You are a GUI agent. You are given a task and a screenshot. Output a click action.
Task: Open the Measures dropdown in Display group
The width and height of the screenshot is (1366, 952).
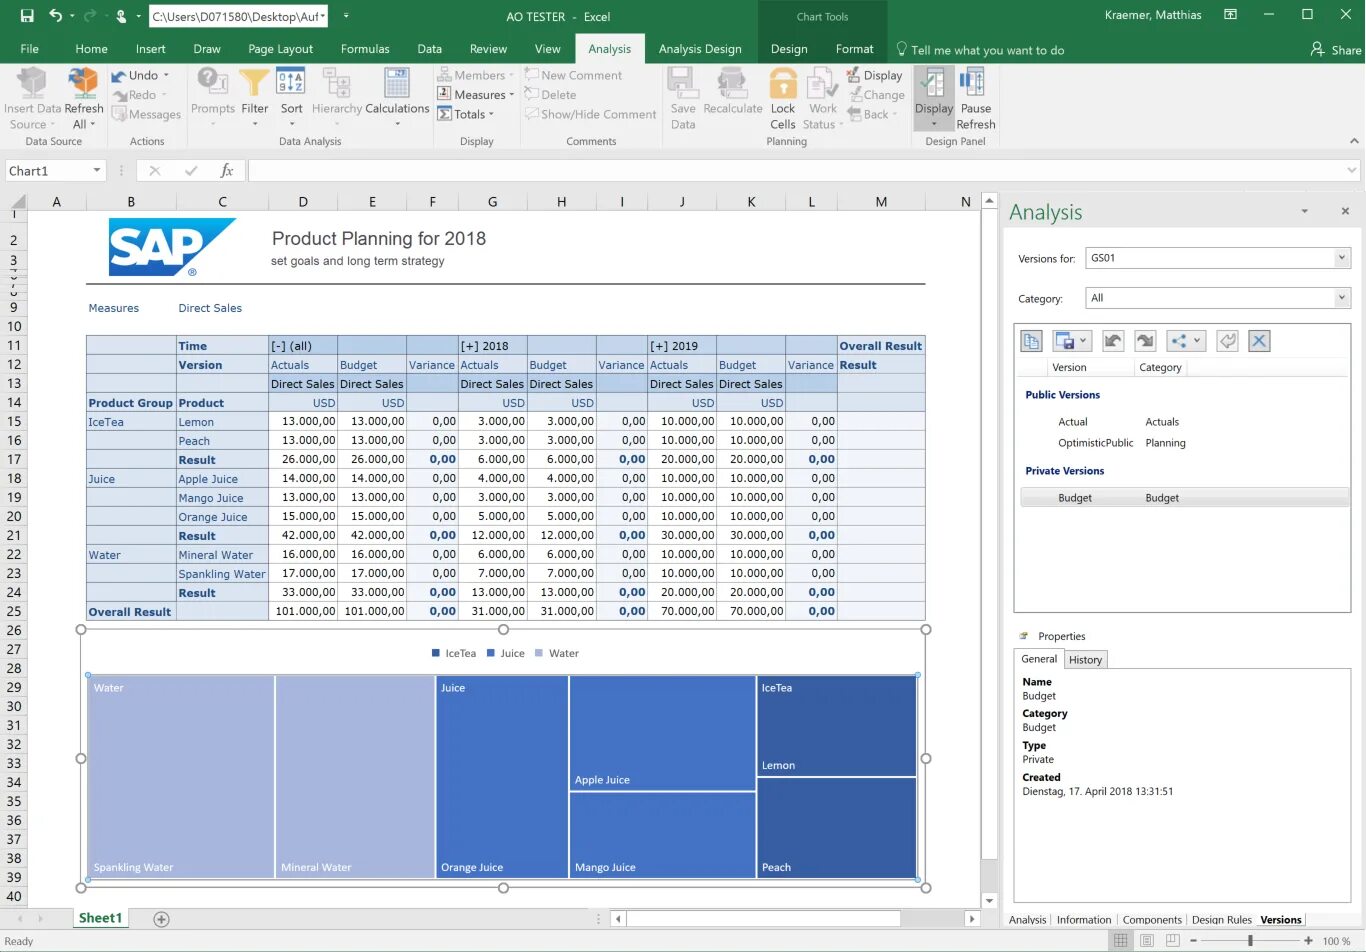475,95
